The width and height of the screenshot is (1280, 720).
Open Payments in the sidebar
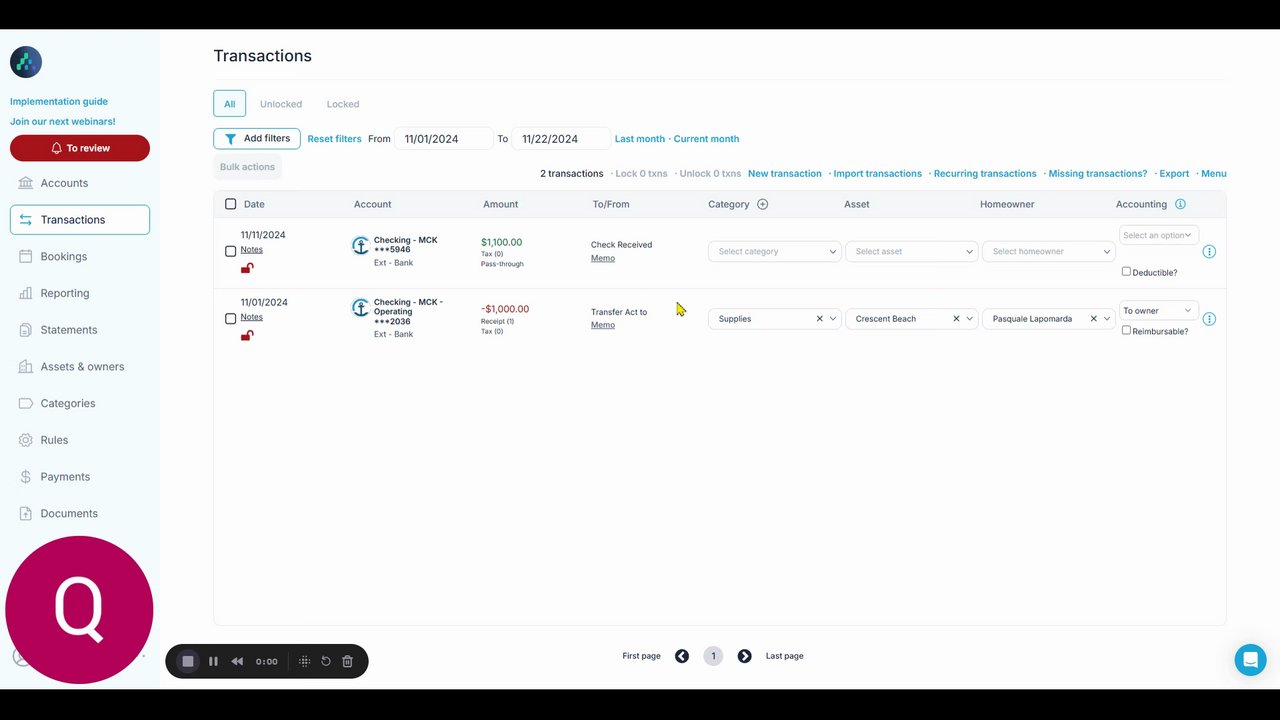(x=80, y=477)
